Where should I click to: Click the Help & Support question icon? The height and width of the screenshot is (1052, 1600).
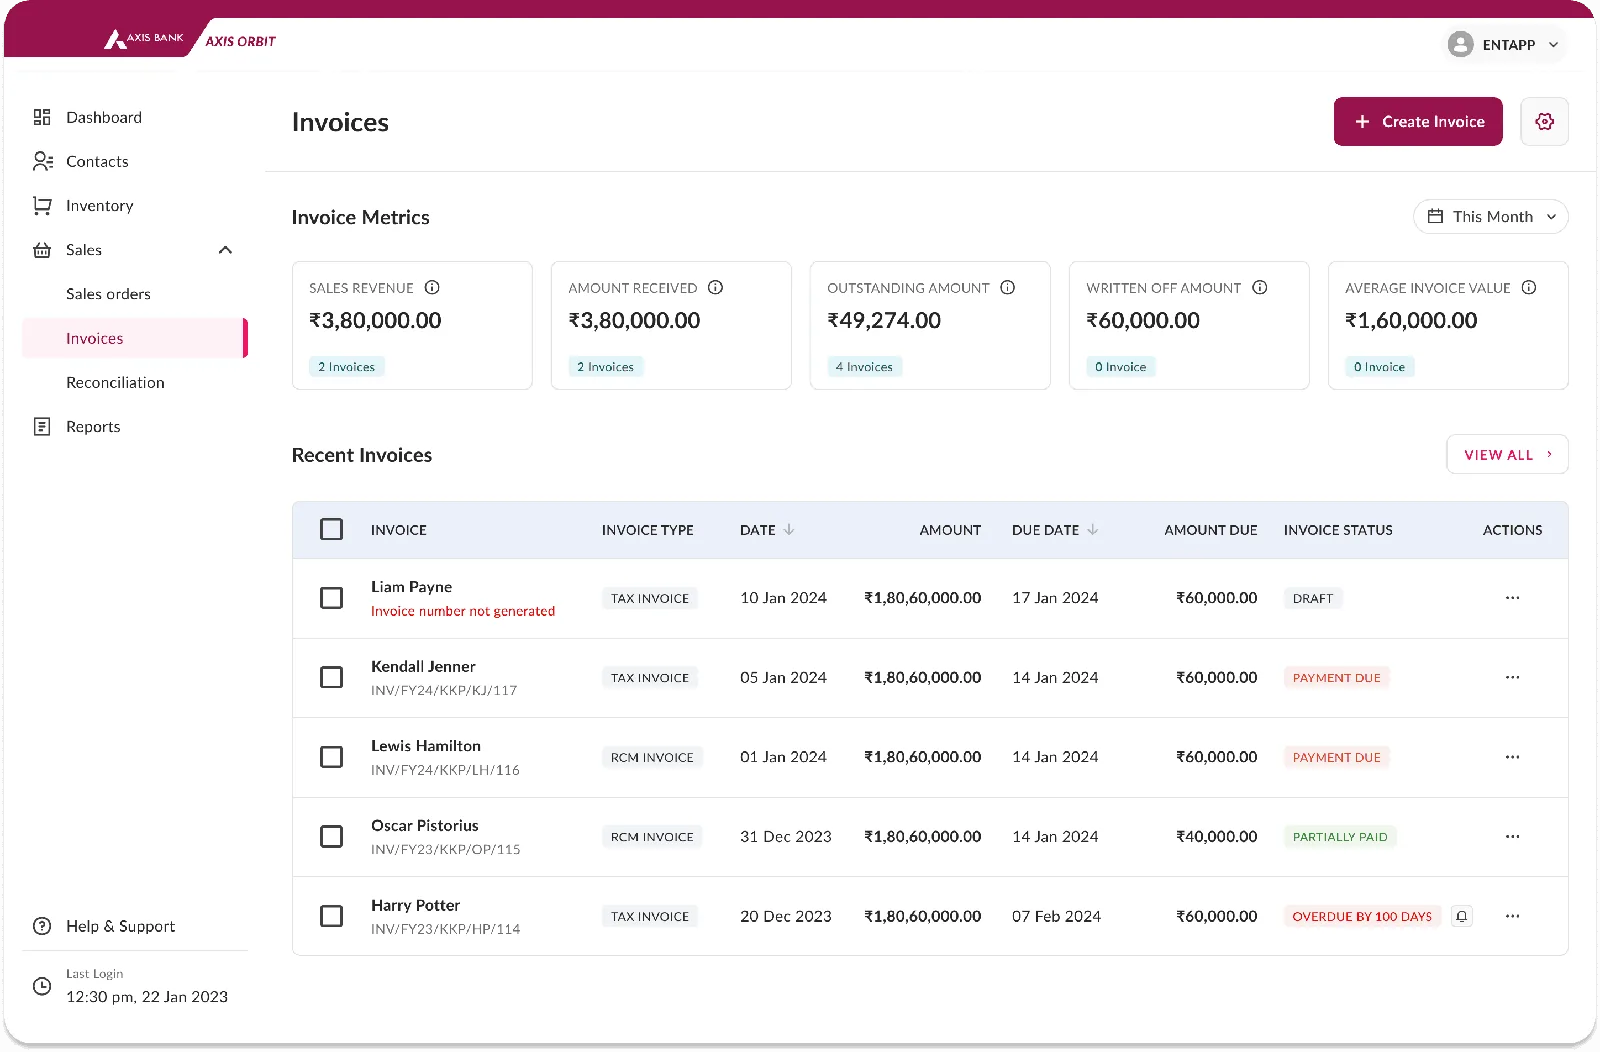42,926
